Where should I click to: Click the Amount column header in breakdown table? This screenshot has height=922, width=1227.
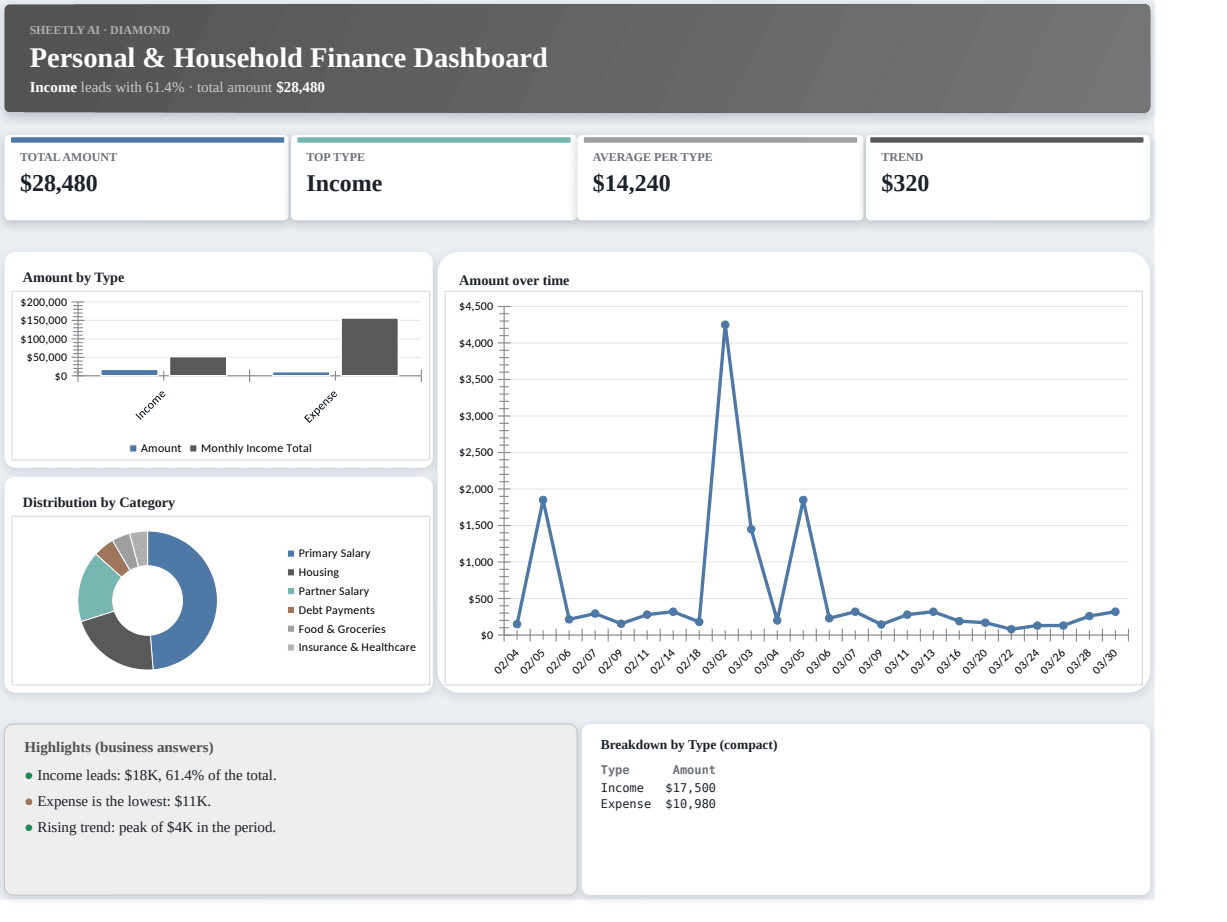694,770
